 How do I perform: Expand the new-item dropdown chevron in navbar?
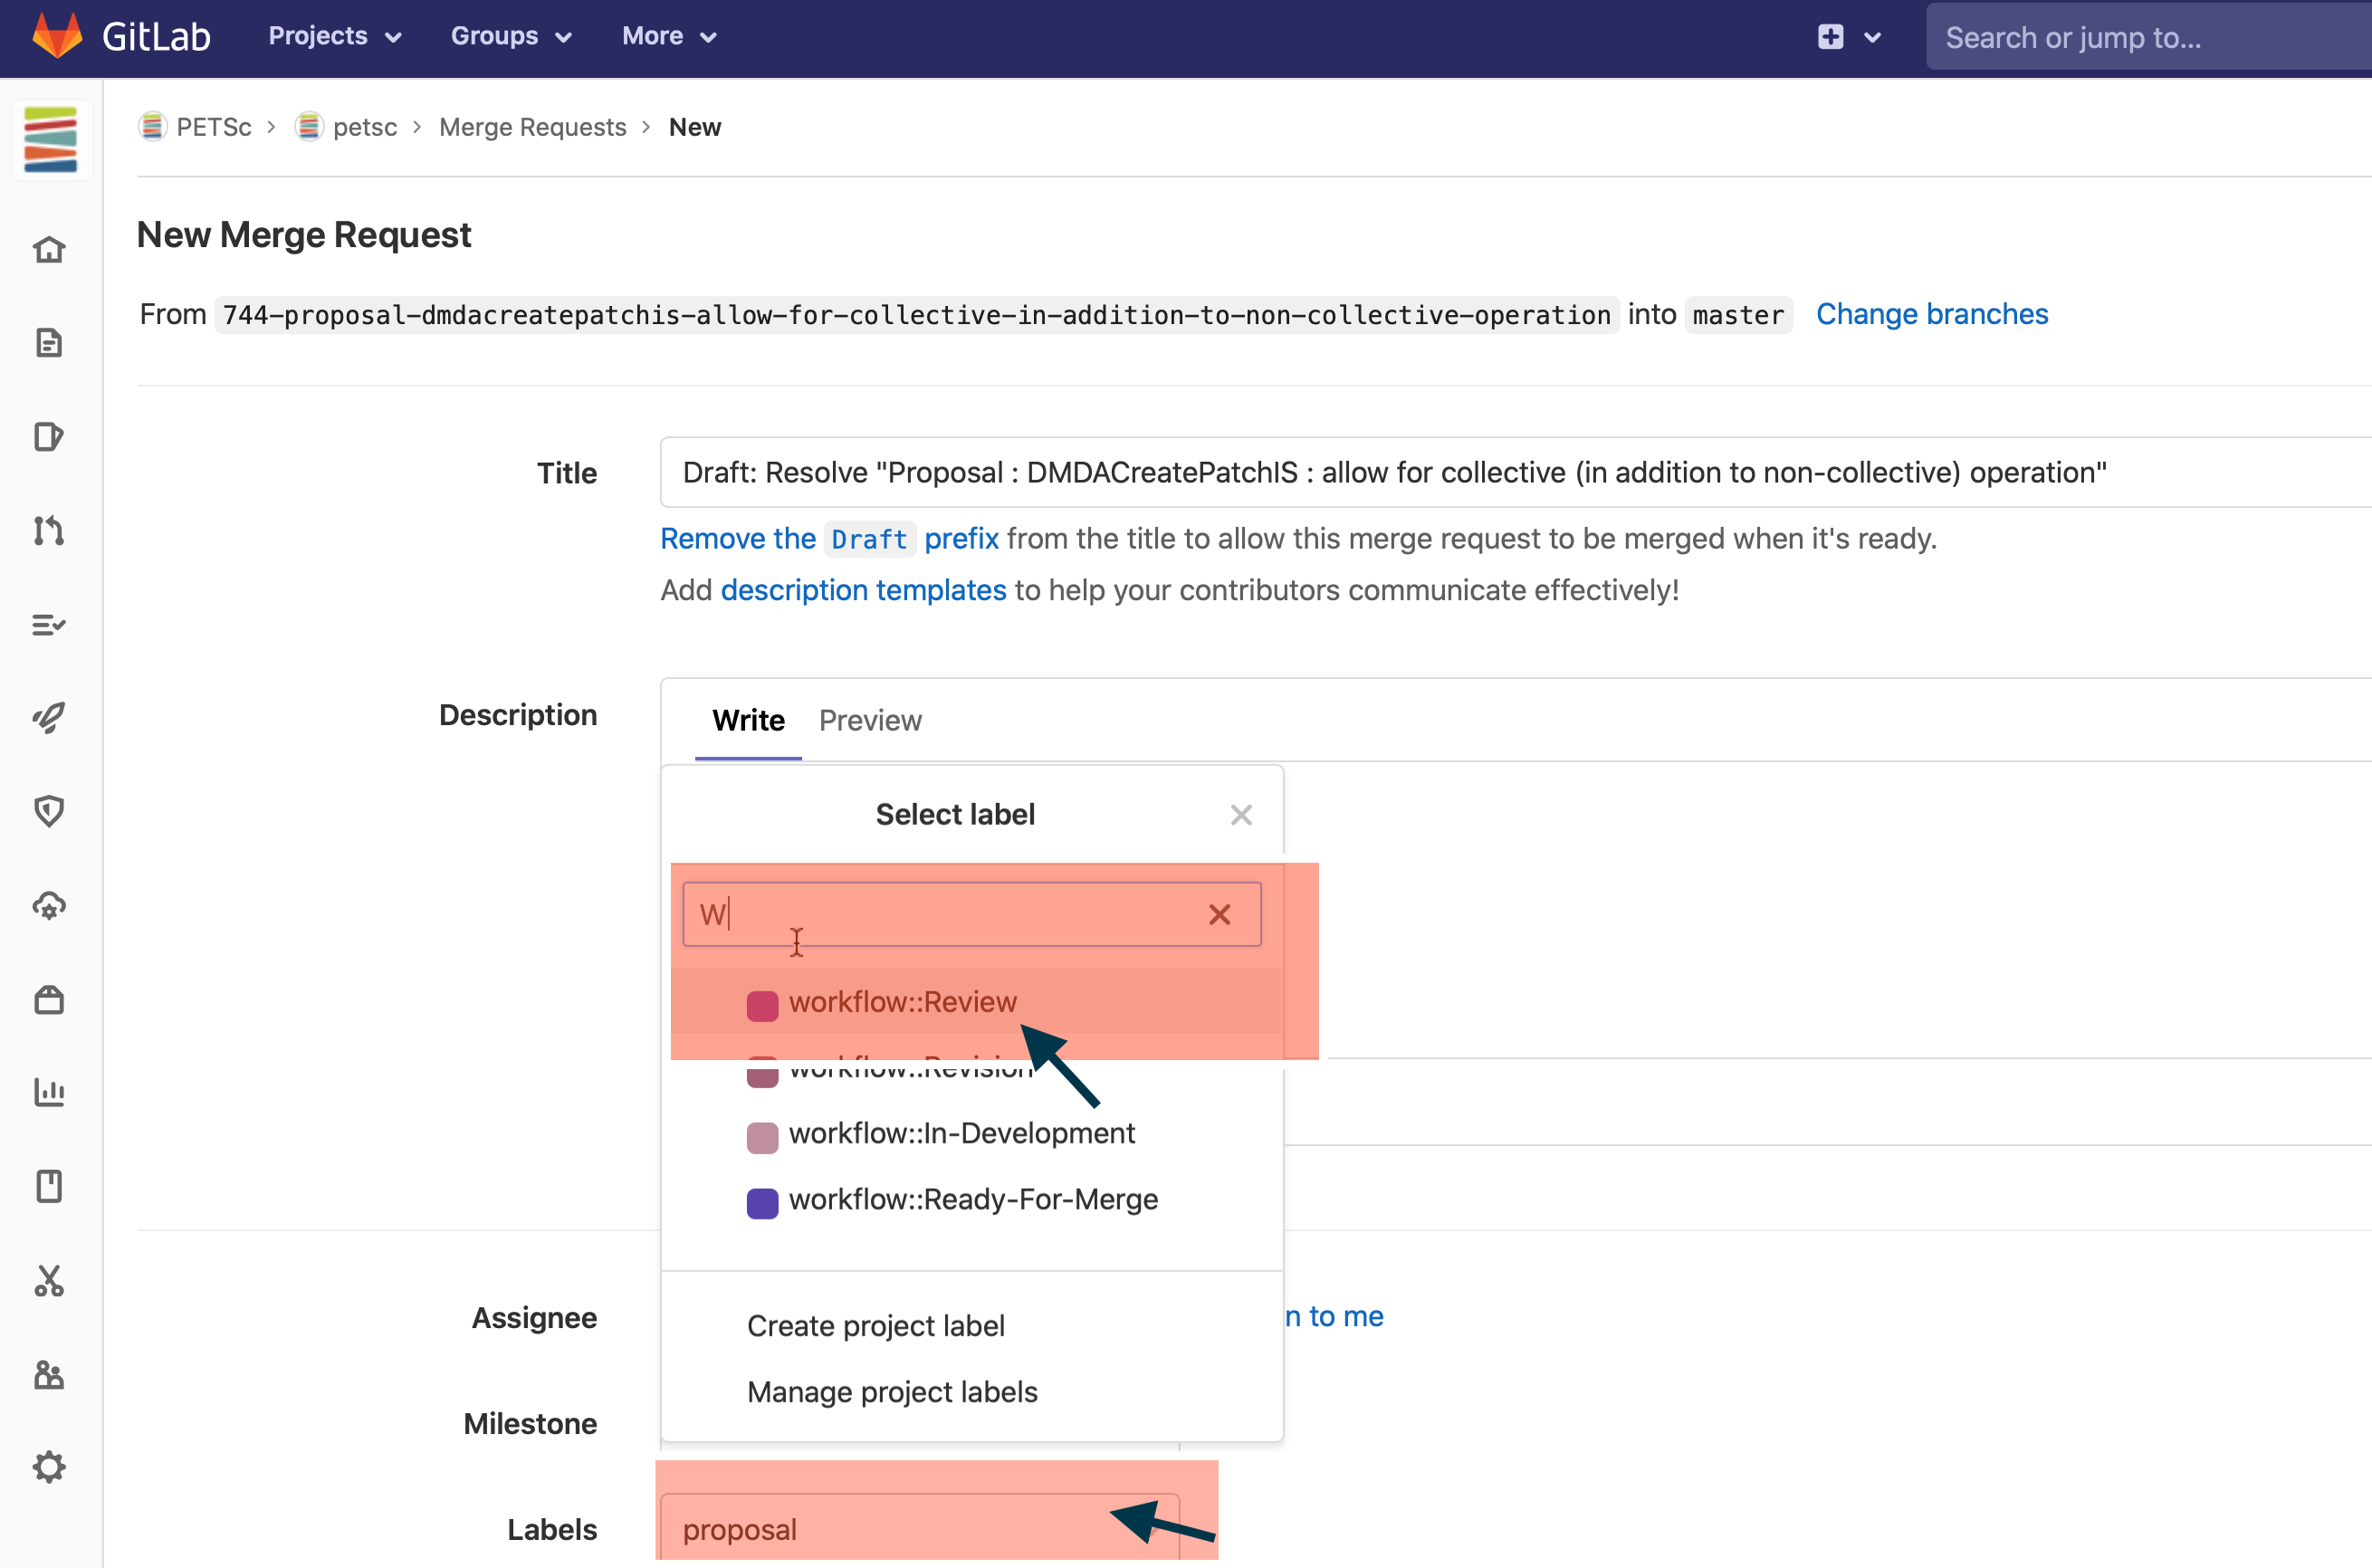click(x=1872, y=38)
